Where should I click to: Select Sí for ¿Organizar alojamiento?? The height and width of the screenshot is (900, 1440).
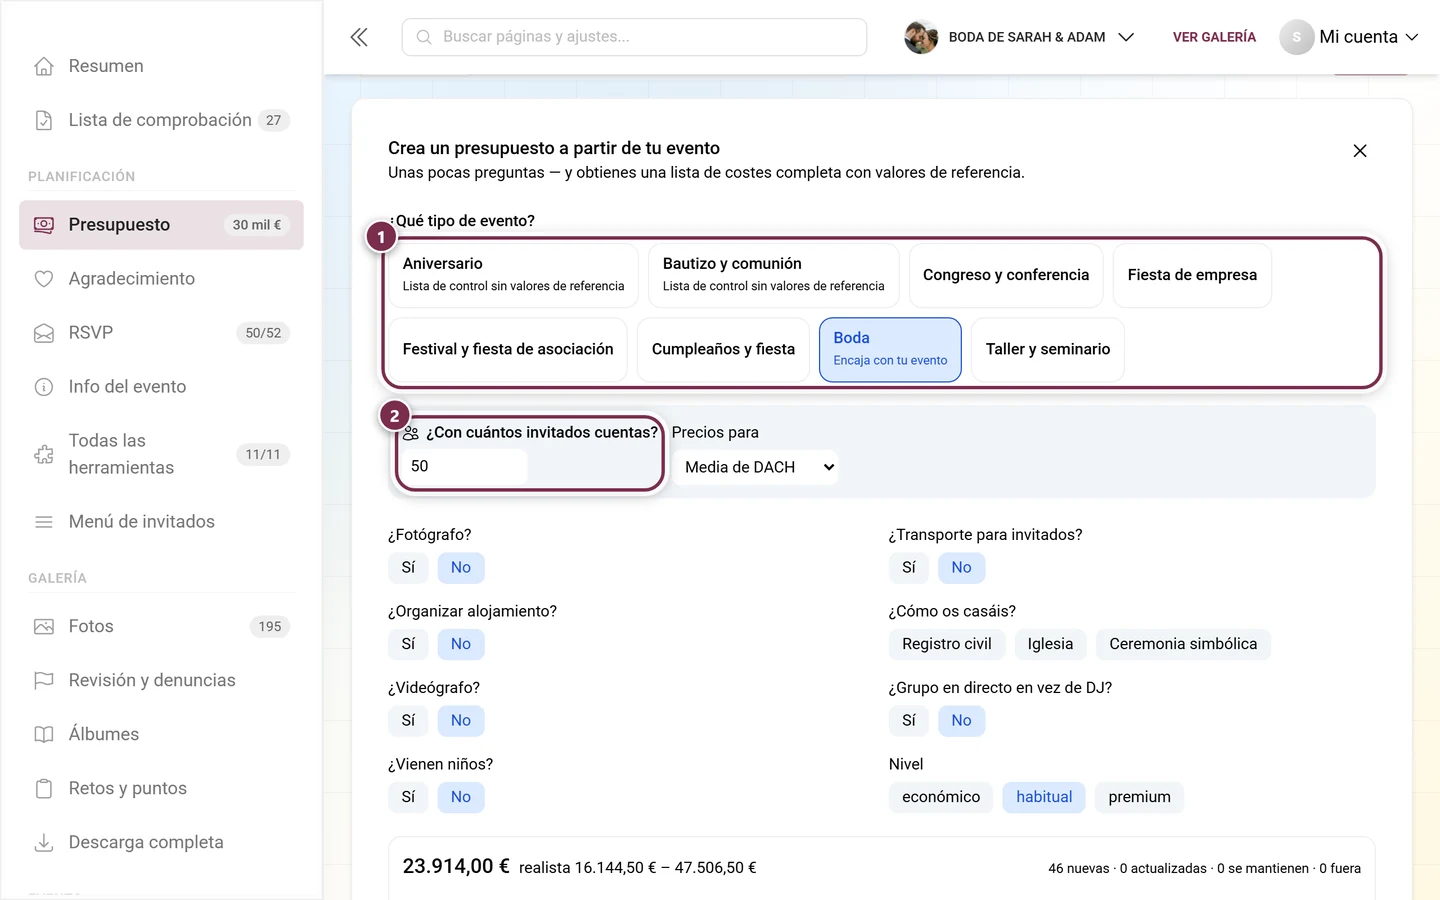click(x=408, y=644)
